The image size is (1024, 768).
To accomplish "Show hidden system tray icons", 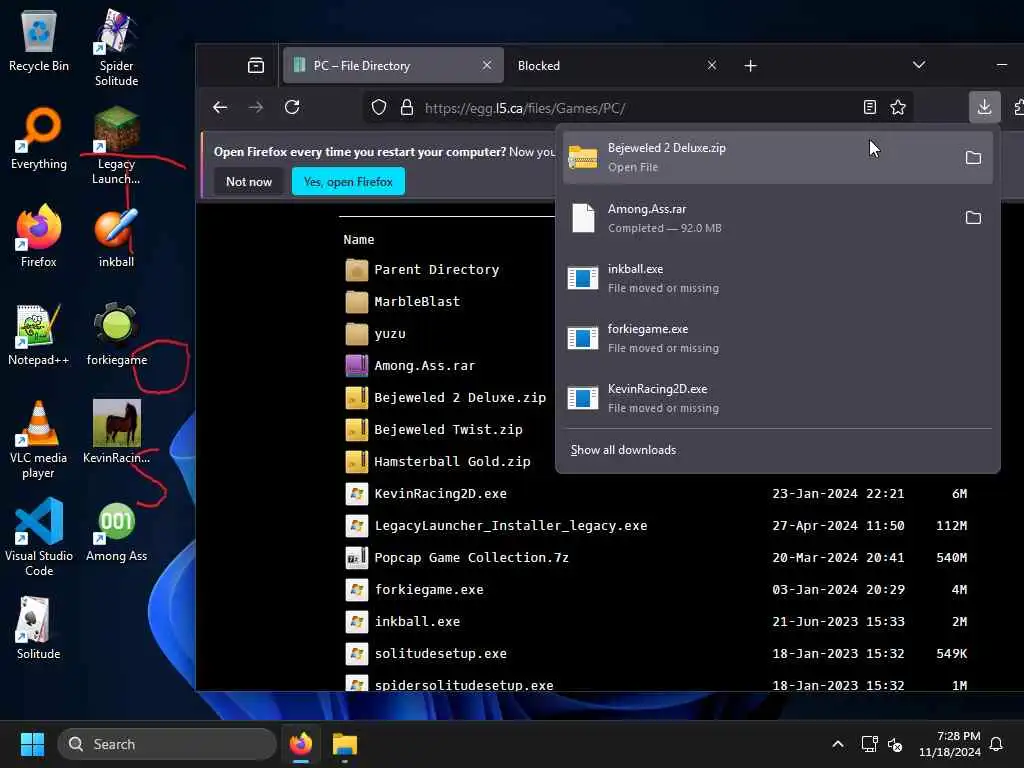I will pos(838,744).
